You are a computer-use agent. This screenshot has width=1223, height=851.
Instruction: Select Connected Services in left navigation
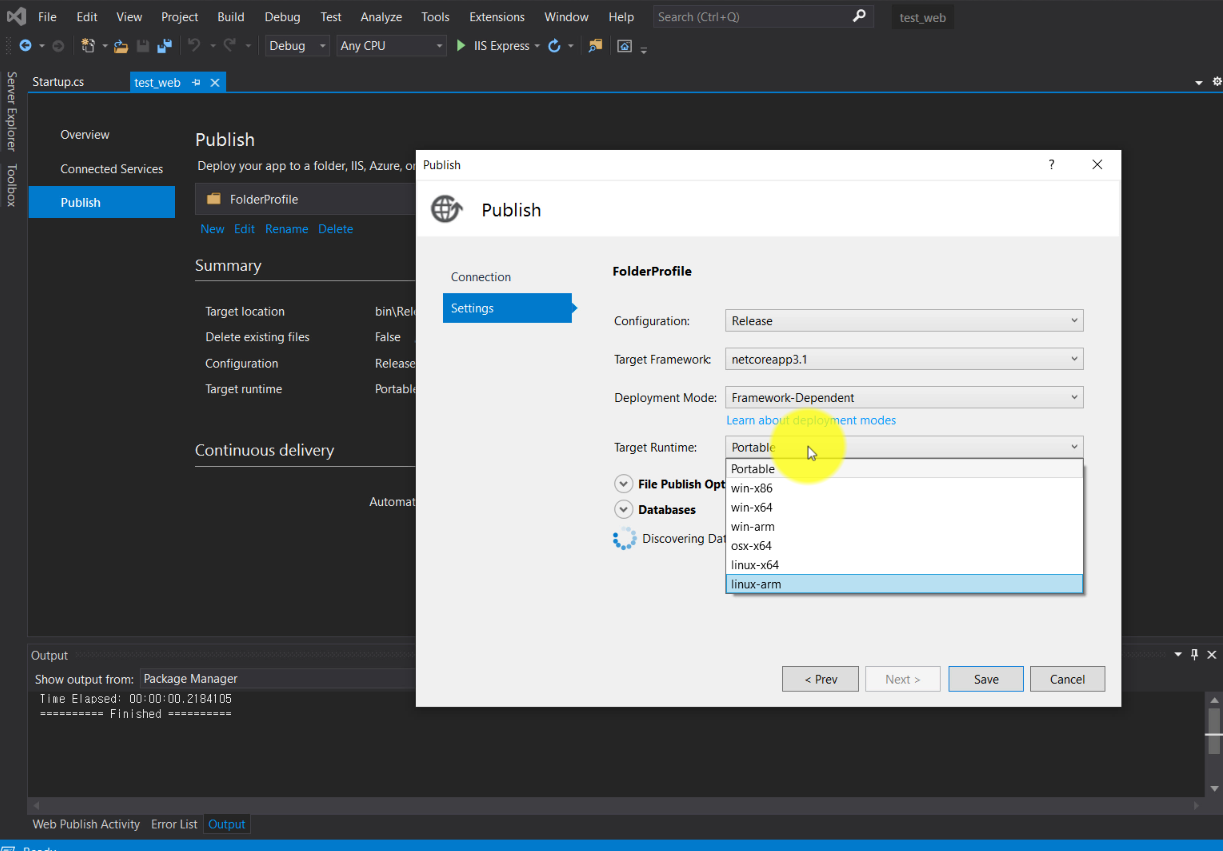click(x=111, y=169)
